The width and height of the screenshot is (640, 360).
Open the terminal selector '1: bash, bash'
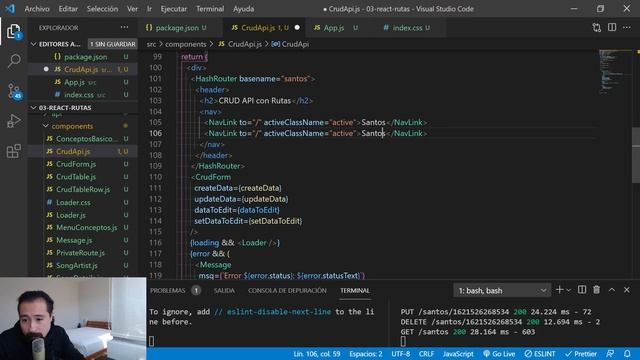pos(502,291)
